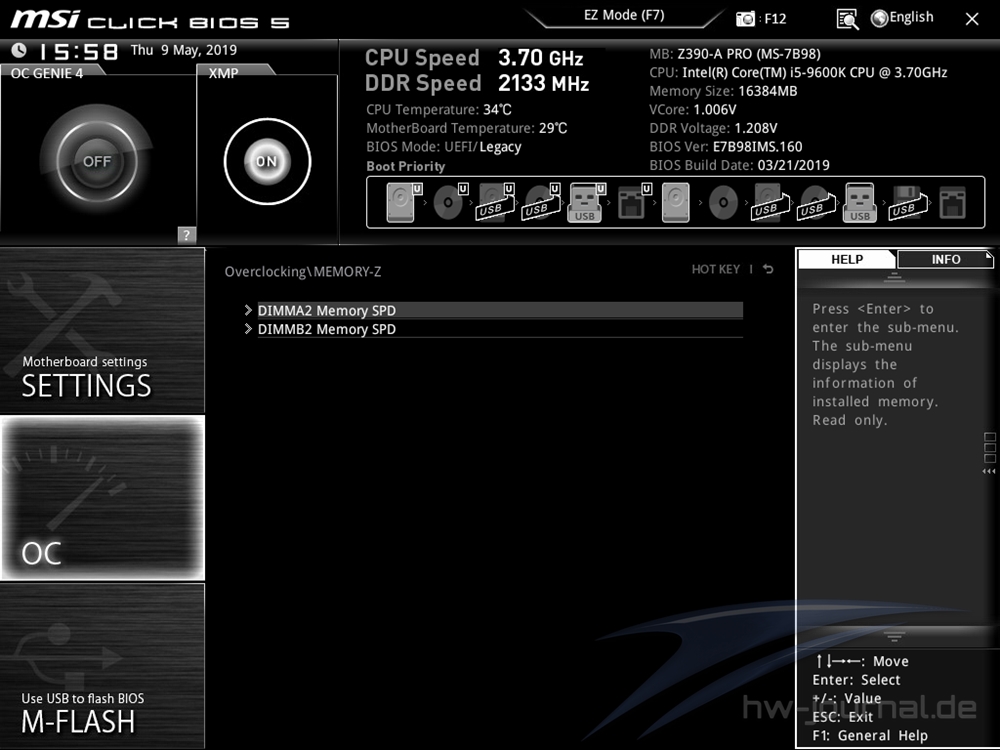Viewport: 1000px width, 750px height.
Task: Select the UEFI USB hard disk boot icon
Action: pyautogui.click(x=496, y=202)
